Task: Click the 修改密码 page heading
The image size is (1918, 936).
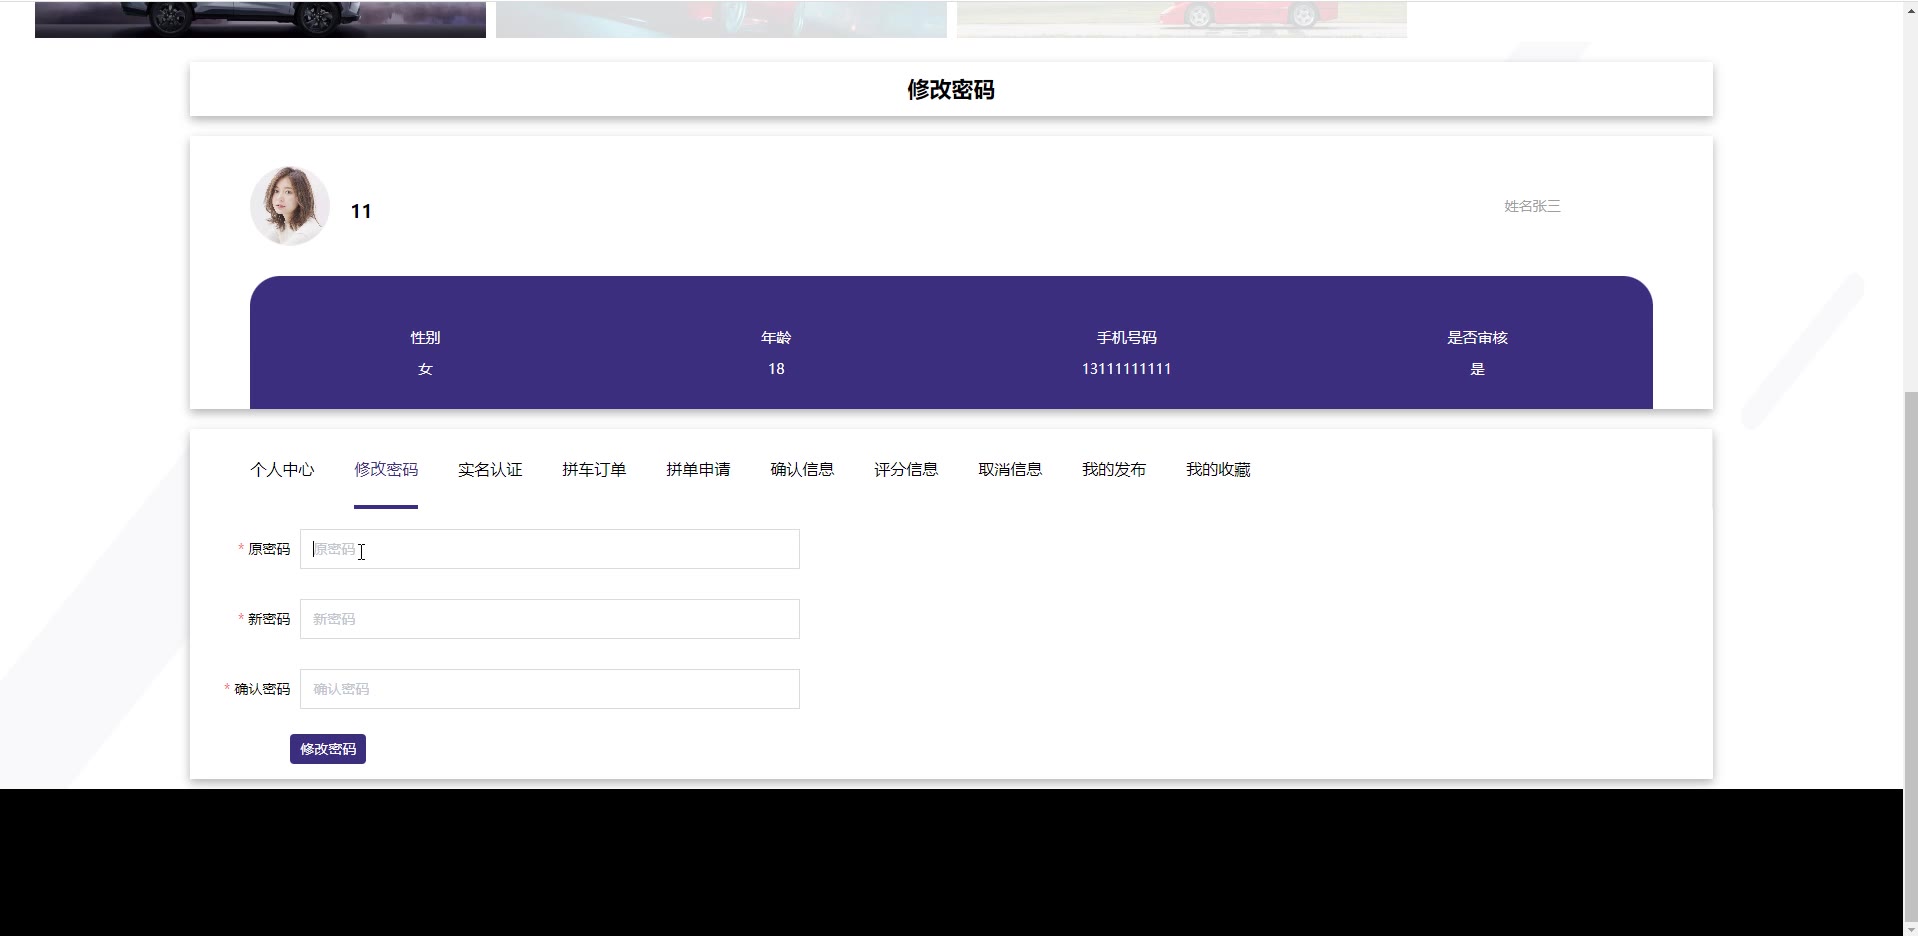Action: 951,90
